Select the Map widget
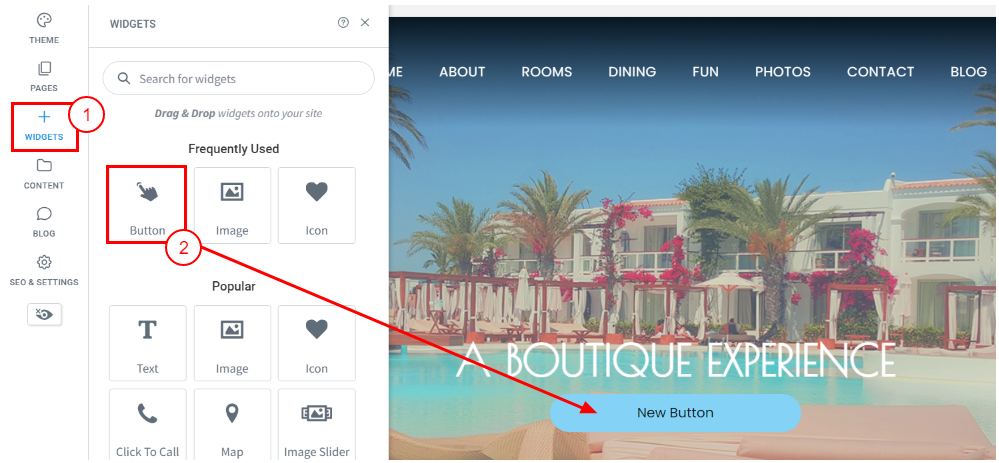Image resolution: width=999 pixels, height=463 pixels. tap(232, 425)
